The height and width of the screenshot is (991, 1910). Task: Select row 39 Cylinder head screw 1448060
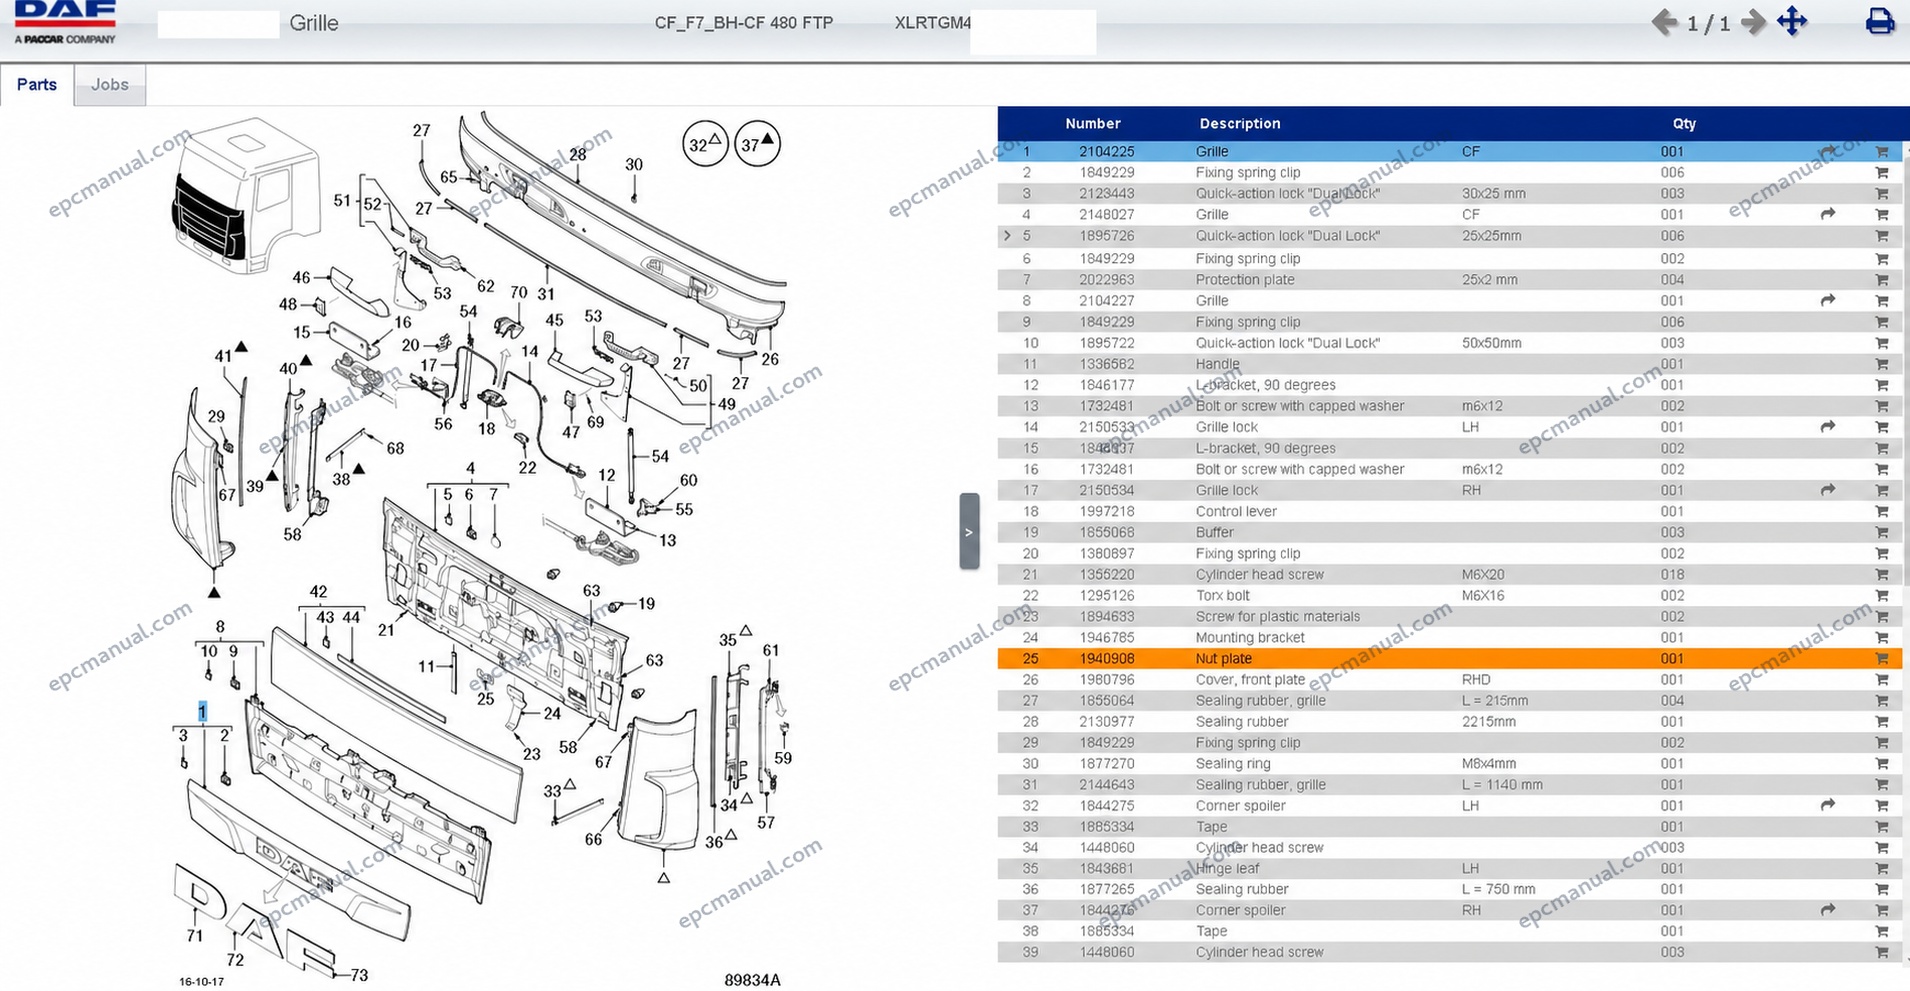tap(1450, 953)
